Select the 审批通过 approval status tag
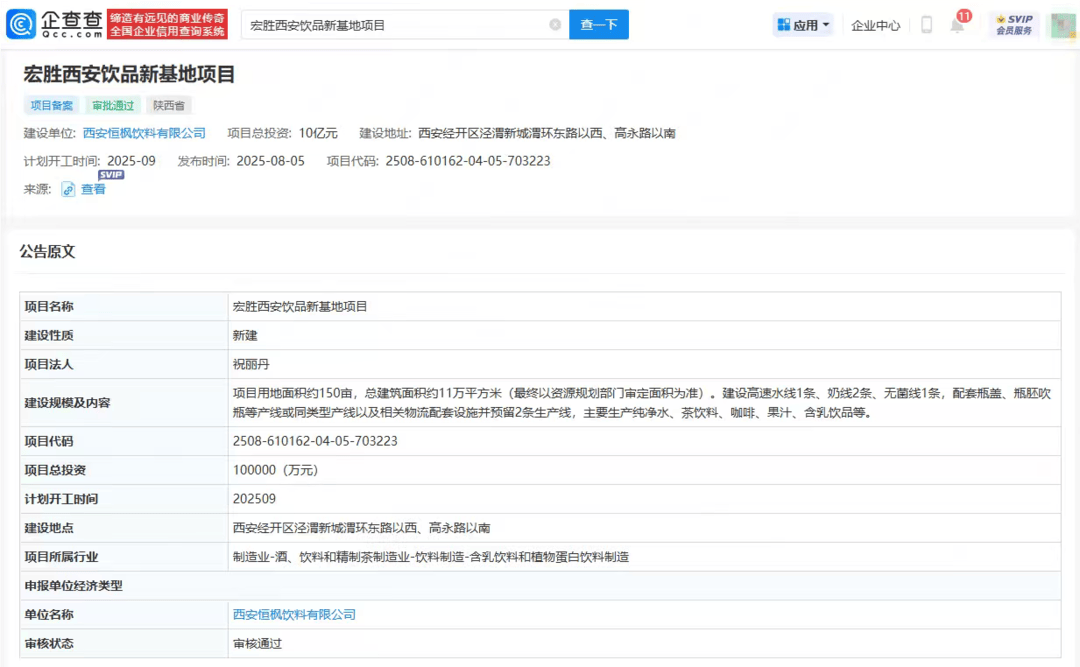 [113, 105]
